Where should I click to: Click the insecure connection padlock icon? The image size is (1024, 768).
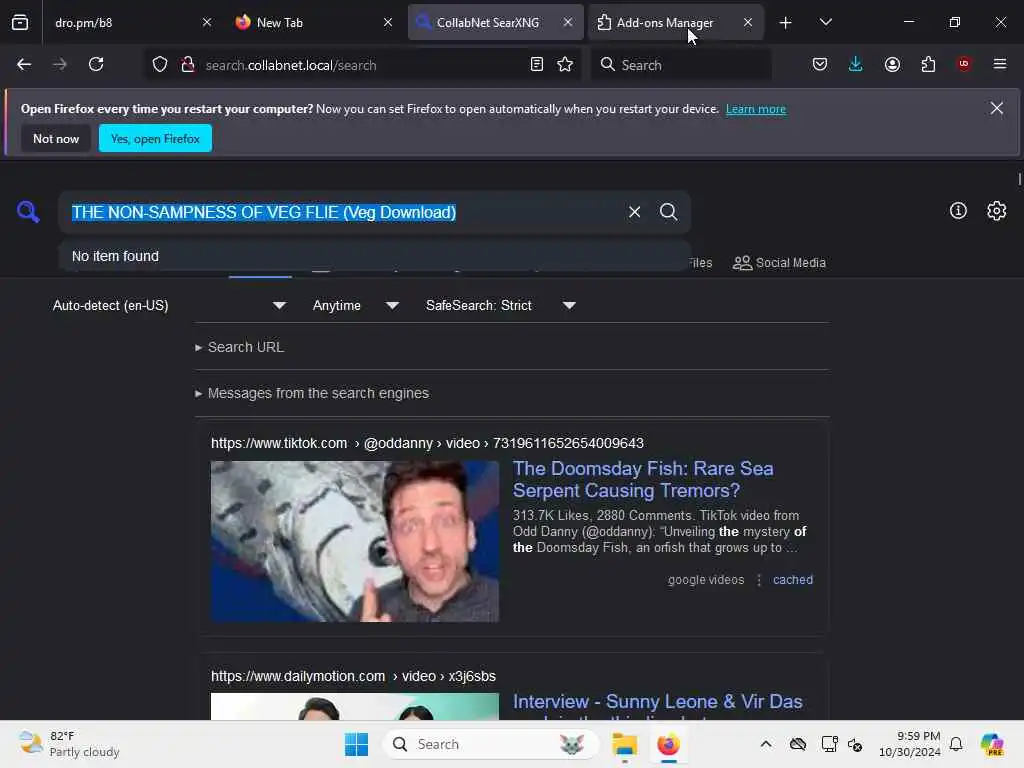coord(188,65)
